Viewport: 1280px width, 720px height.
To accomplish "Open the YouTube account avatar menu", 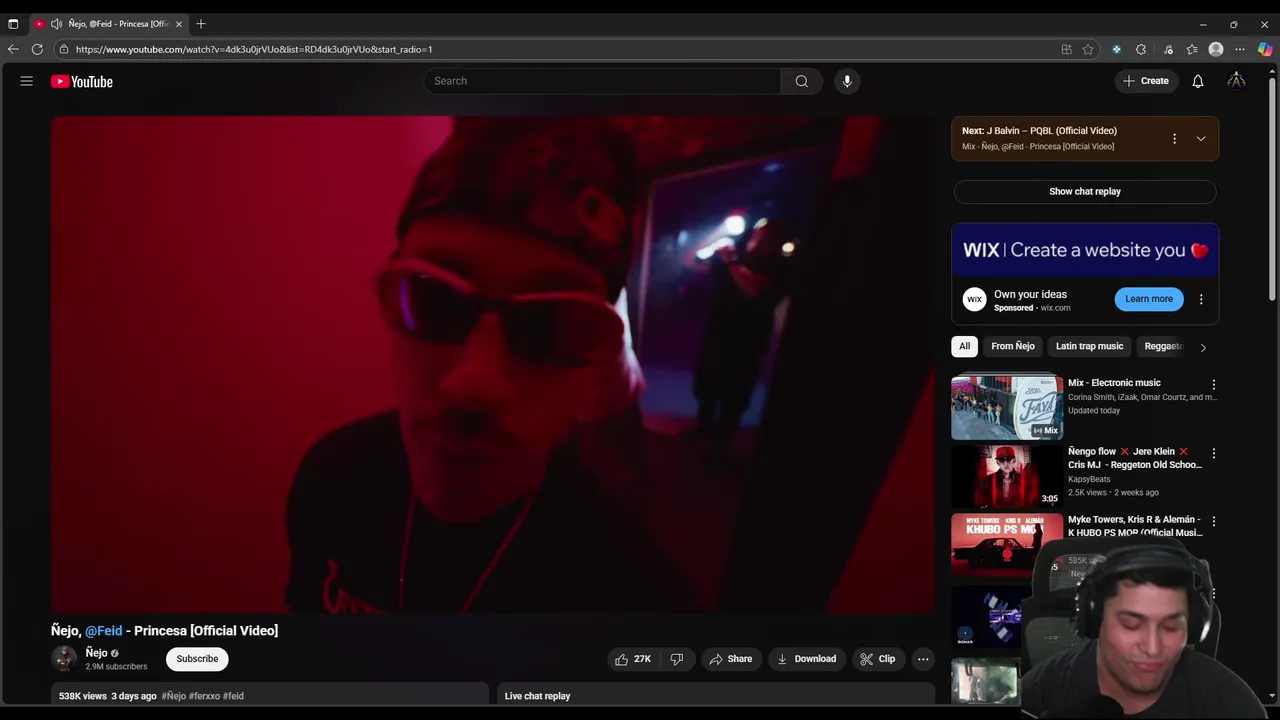I will click(1236, 81).
